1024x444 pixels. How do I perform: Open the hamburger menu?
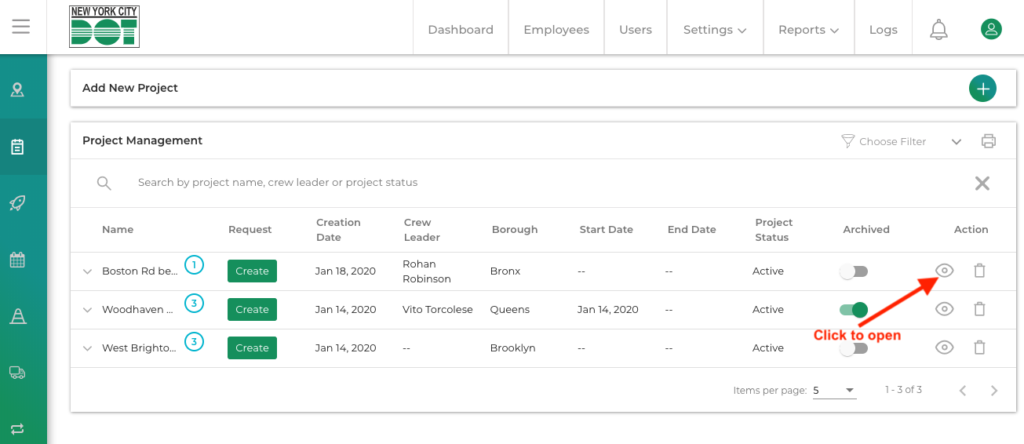[21, 27]
